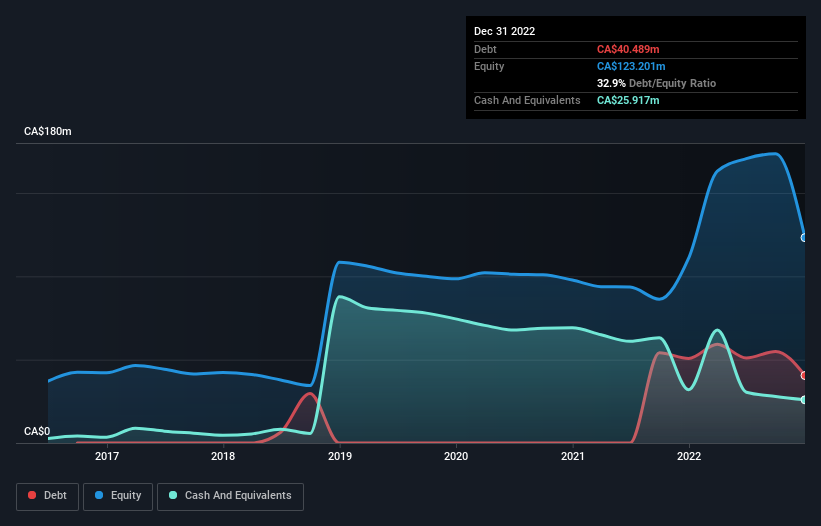Viewport: 821px width, 526px height.
Task: Toggle the Equity series legend button
Action: tap(118, 496)
